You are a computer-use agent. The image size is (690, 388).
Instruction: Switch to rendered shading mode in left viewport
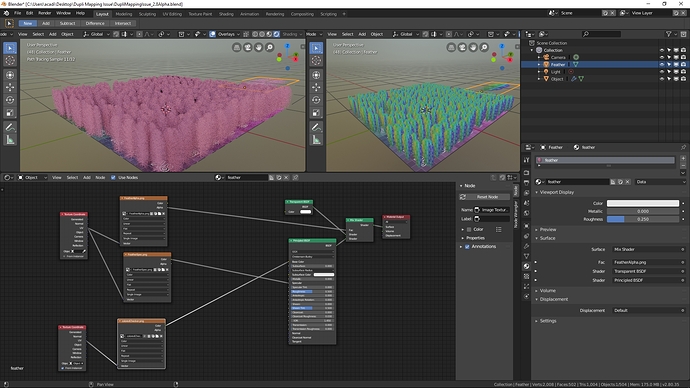pos(276,34)
